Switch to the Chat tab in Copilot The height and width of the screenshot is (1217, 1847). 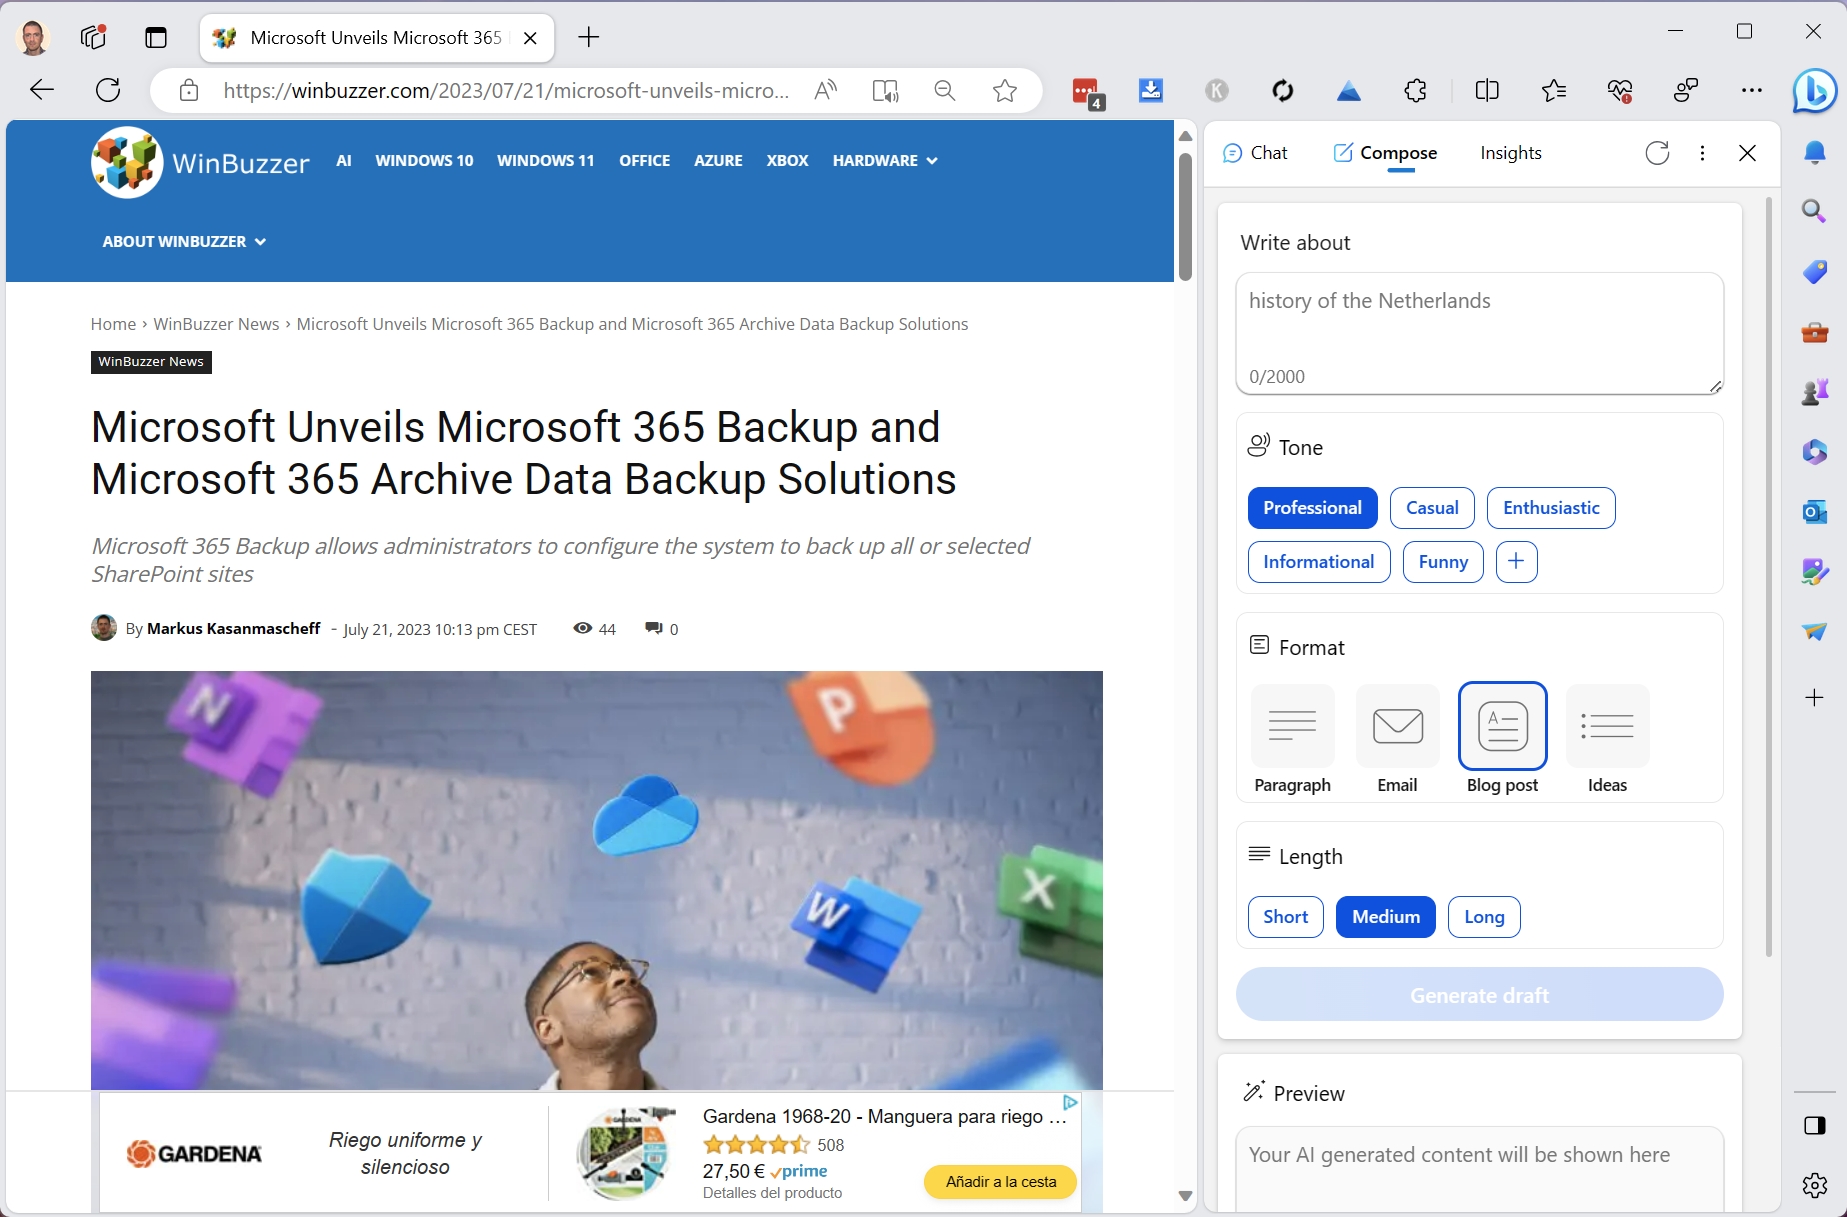pos(1256,153)
